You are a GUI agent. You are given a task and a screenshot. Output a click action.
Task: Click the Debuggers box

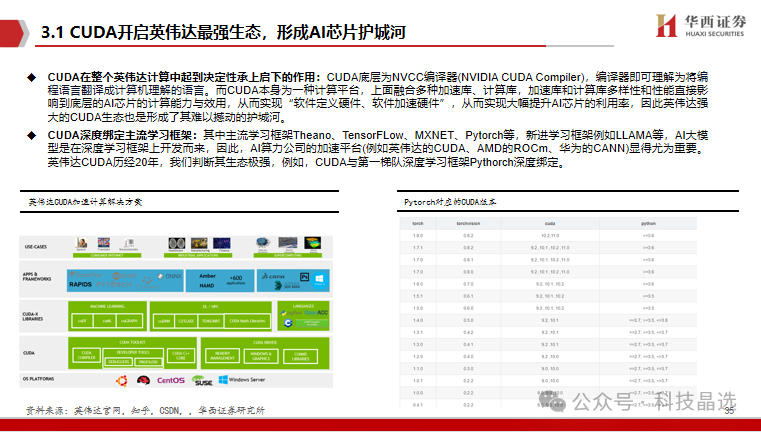pos(118,362)
